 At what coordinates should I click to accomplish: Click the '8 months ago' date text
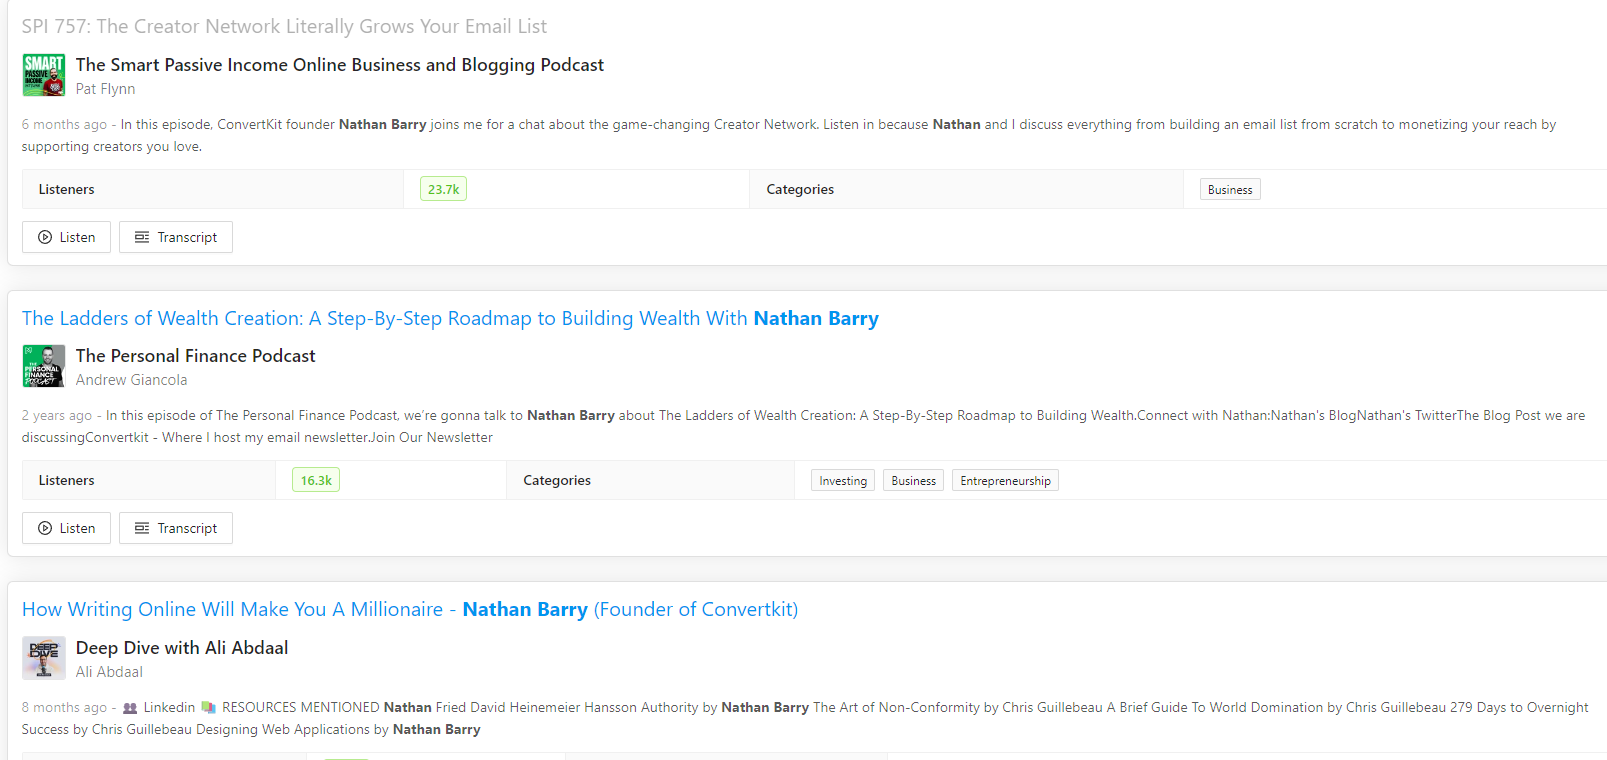pyautogui.click(x=64, y=708)
